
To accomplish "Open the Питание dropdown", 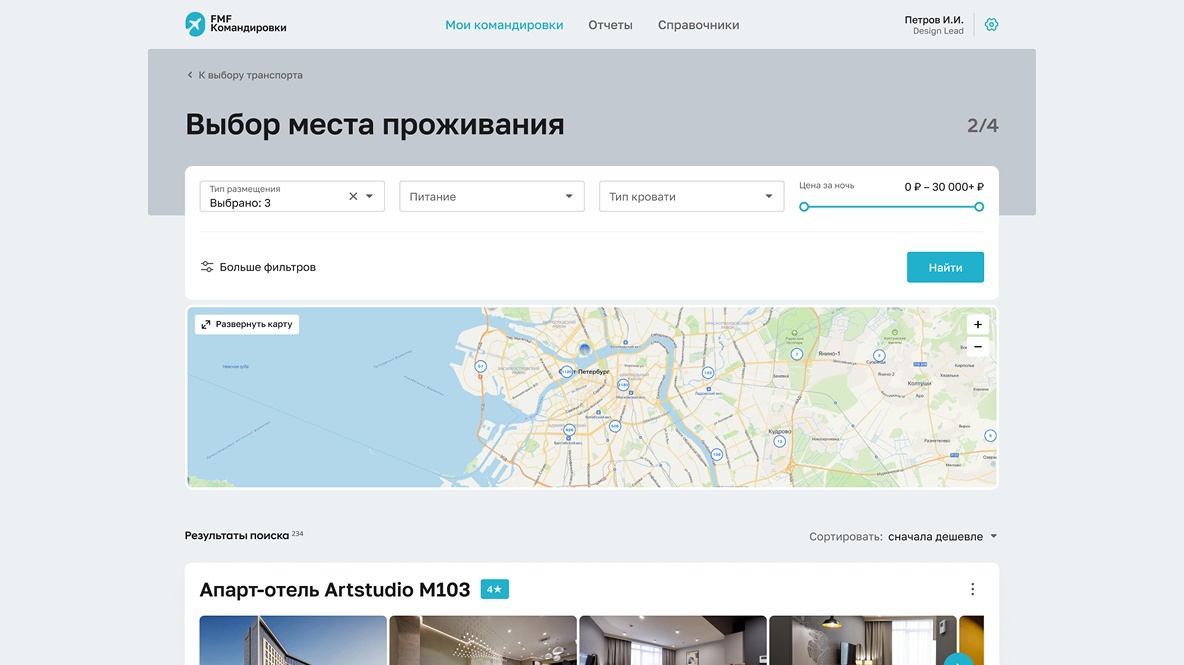I will pos(491,196).
